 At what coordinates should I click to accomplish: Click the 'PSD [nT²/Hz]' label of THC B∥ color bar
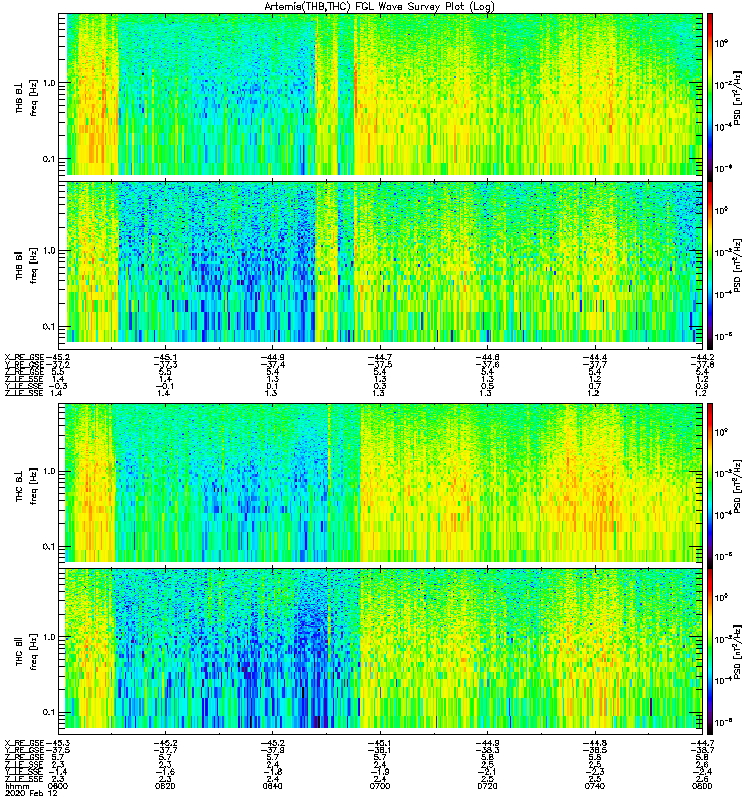click(737, 650)
